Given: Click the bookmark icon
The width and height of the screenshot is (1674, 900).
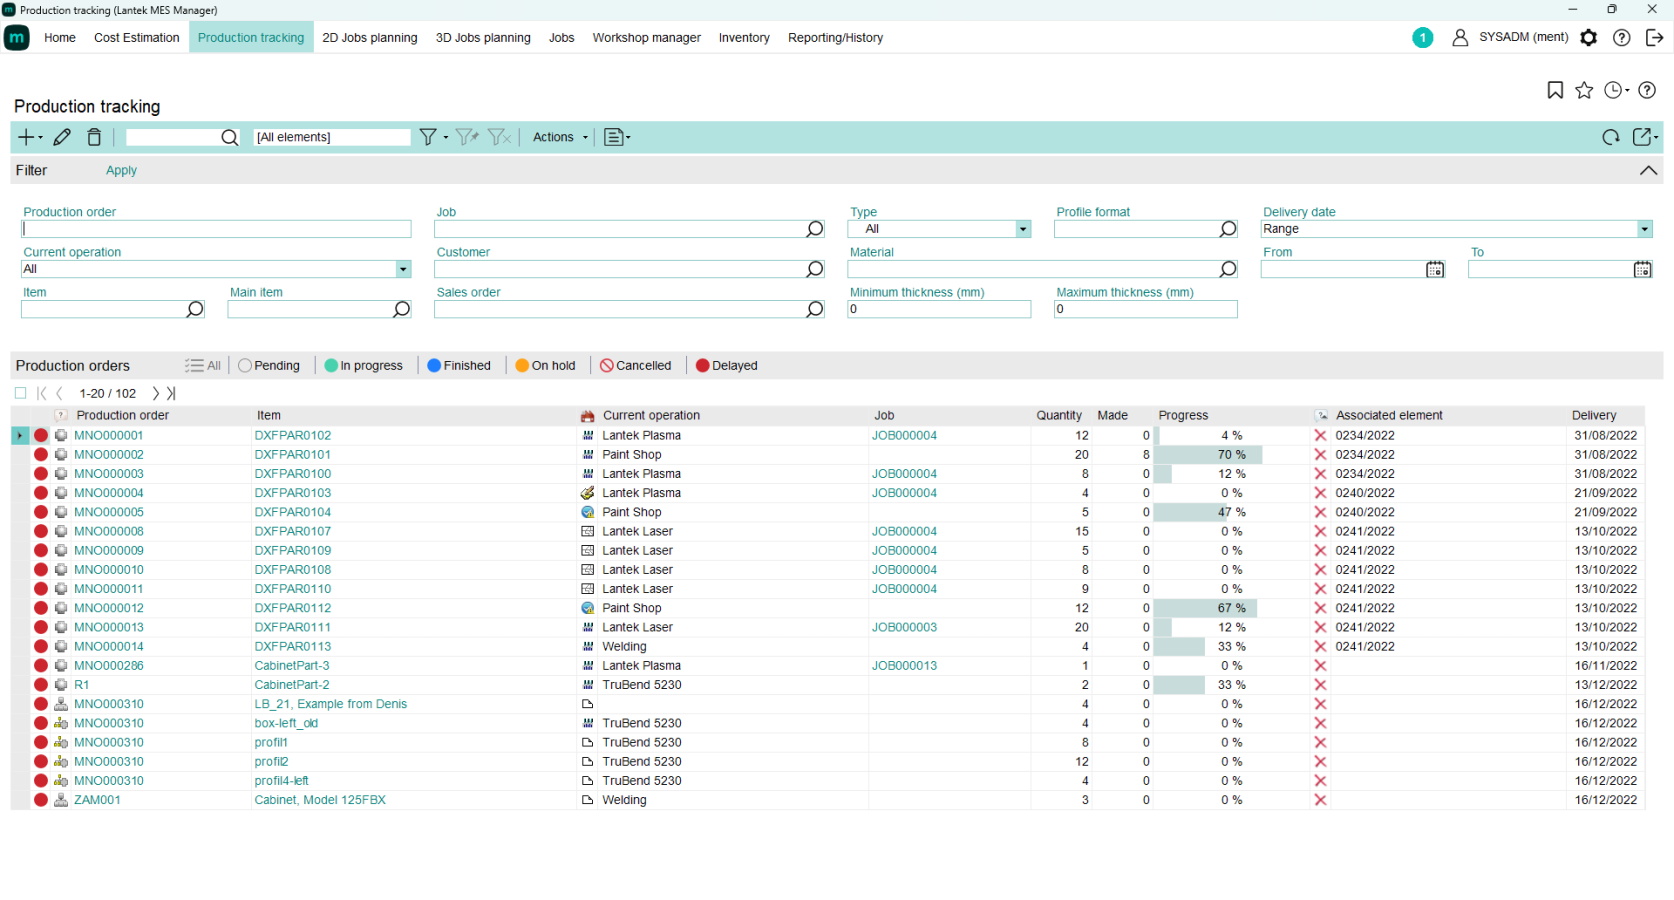Looking at the screenshot, I should [x=1555, y=90].
